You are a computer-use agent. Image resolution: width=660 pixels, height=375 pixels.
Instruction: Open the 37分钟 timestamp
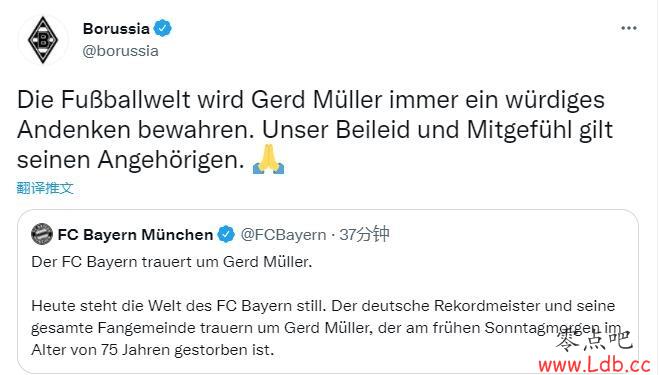click(x=364, y=234)
